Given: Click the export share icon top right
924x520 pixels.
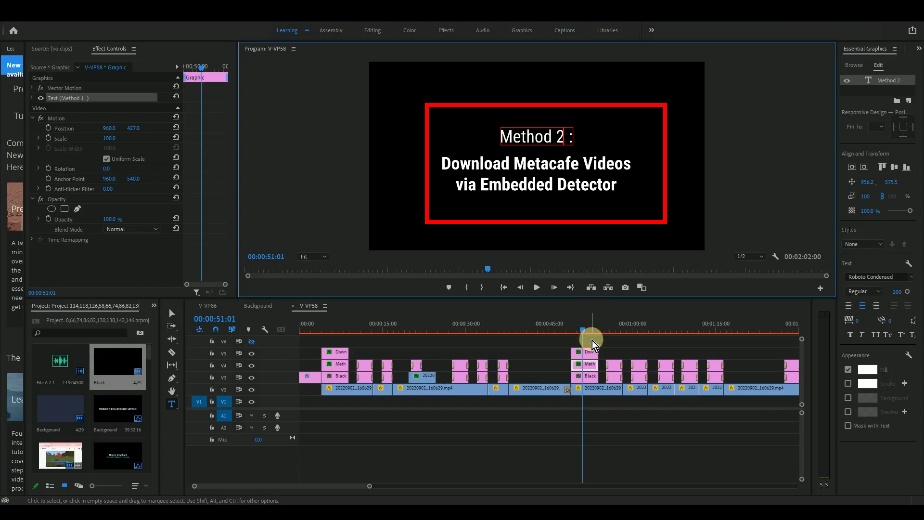Looking at the screenshot, I should 912,30.
